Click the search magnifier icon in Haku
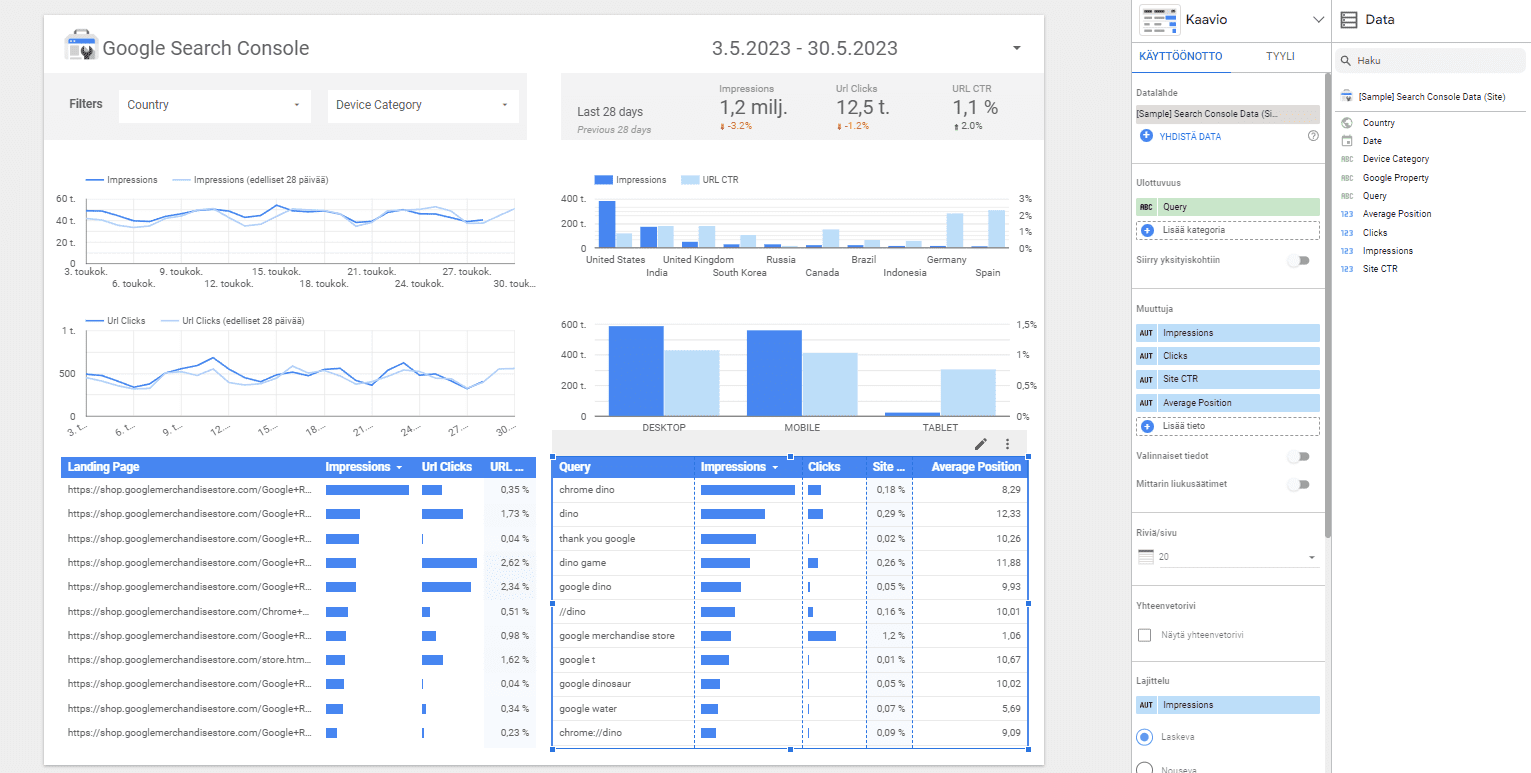The width and height of the screenshot is (1531, 773). pyautogui.click(x=1347, y=60)
